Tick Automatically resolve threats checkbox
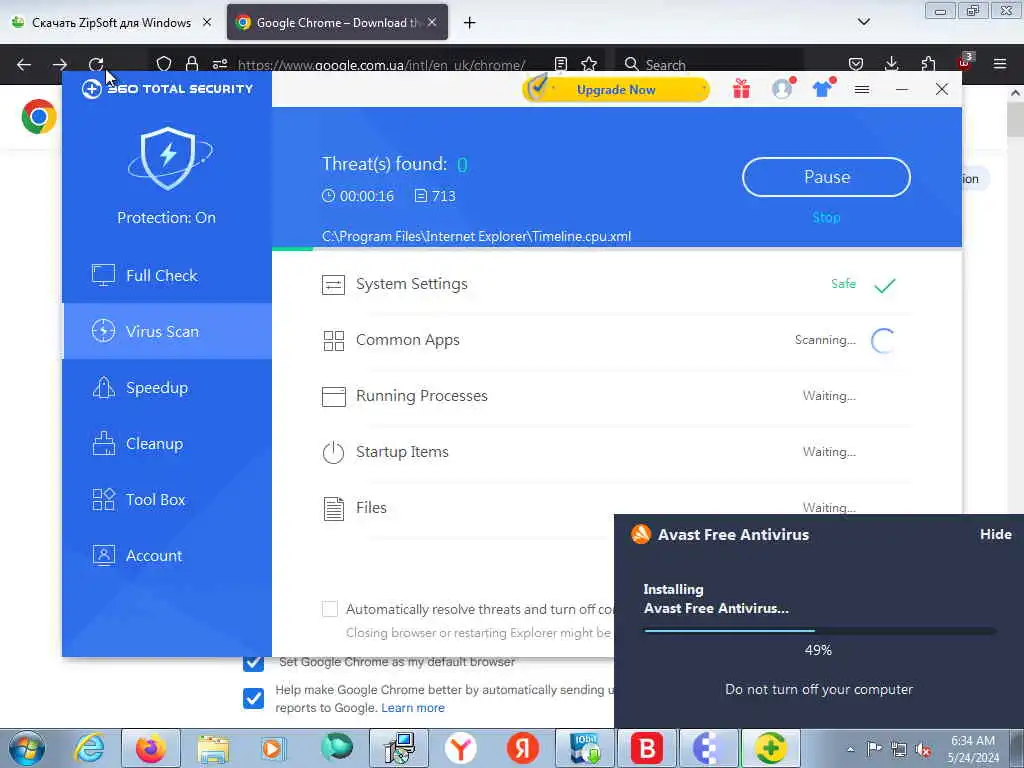 330,609
